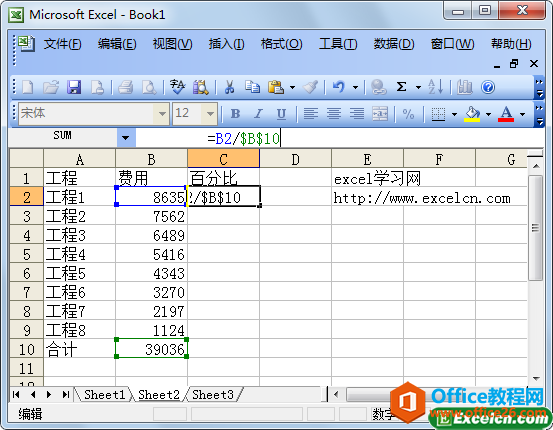Click the Copy icon in toolbar
This screenshot has height=430, width=553.
253,87
